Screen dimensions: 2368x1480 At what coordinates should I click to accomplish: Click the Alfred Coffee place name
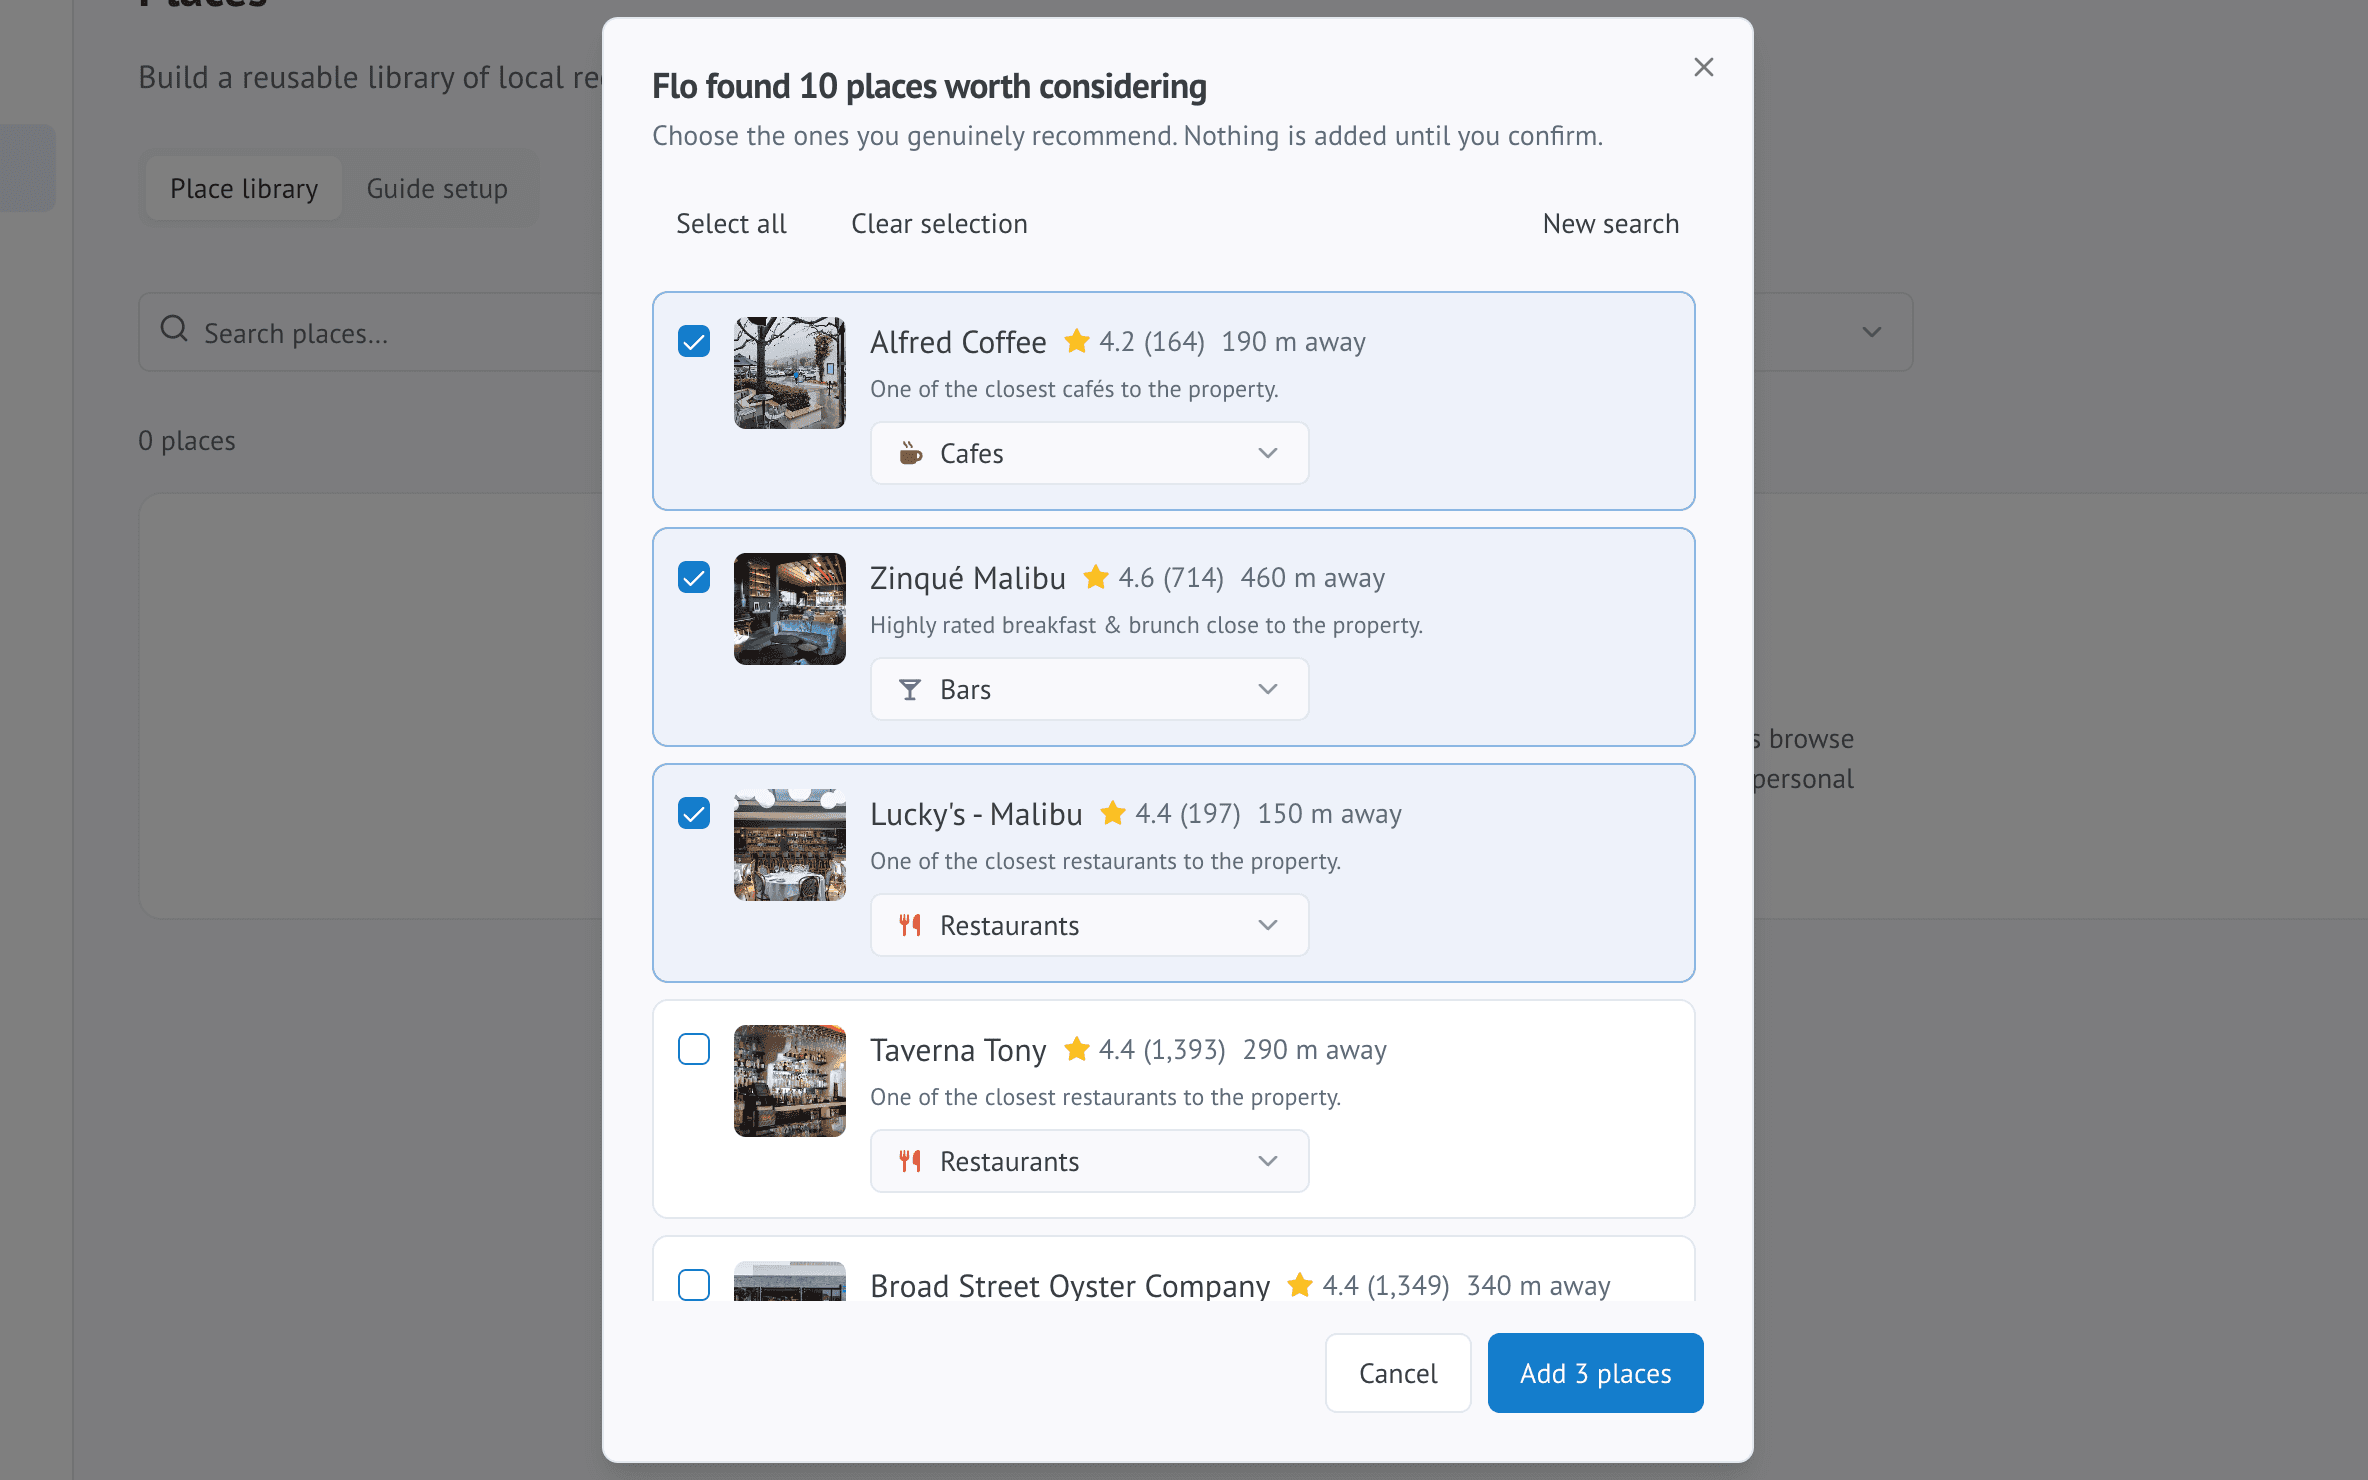pyautogui.click(x=958, y=342)
